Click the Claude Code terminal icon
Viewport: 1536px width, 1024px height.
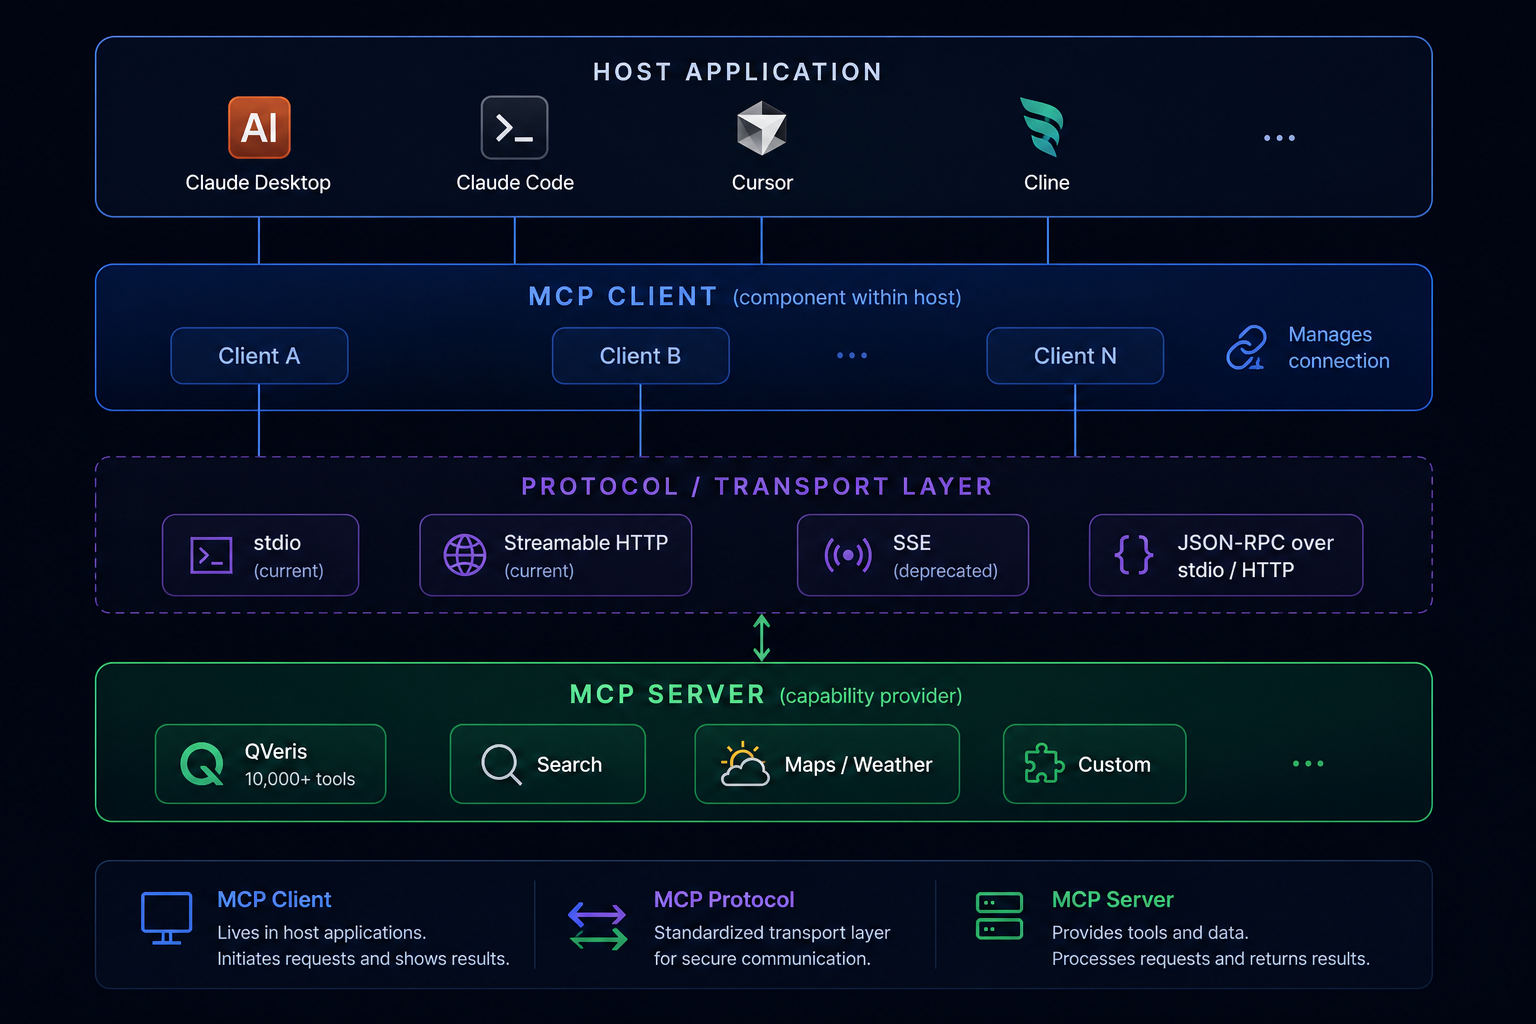point(514,128)
